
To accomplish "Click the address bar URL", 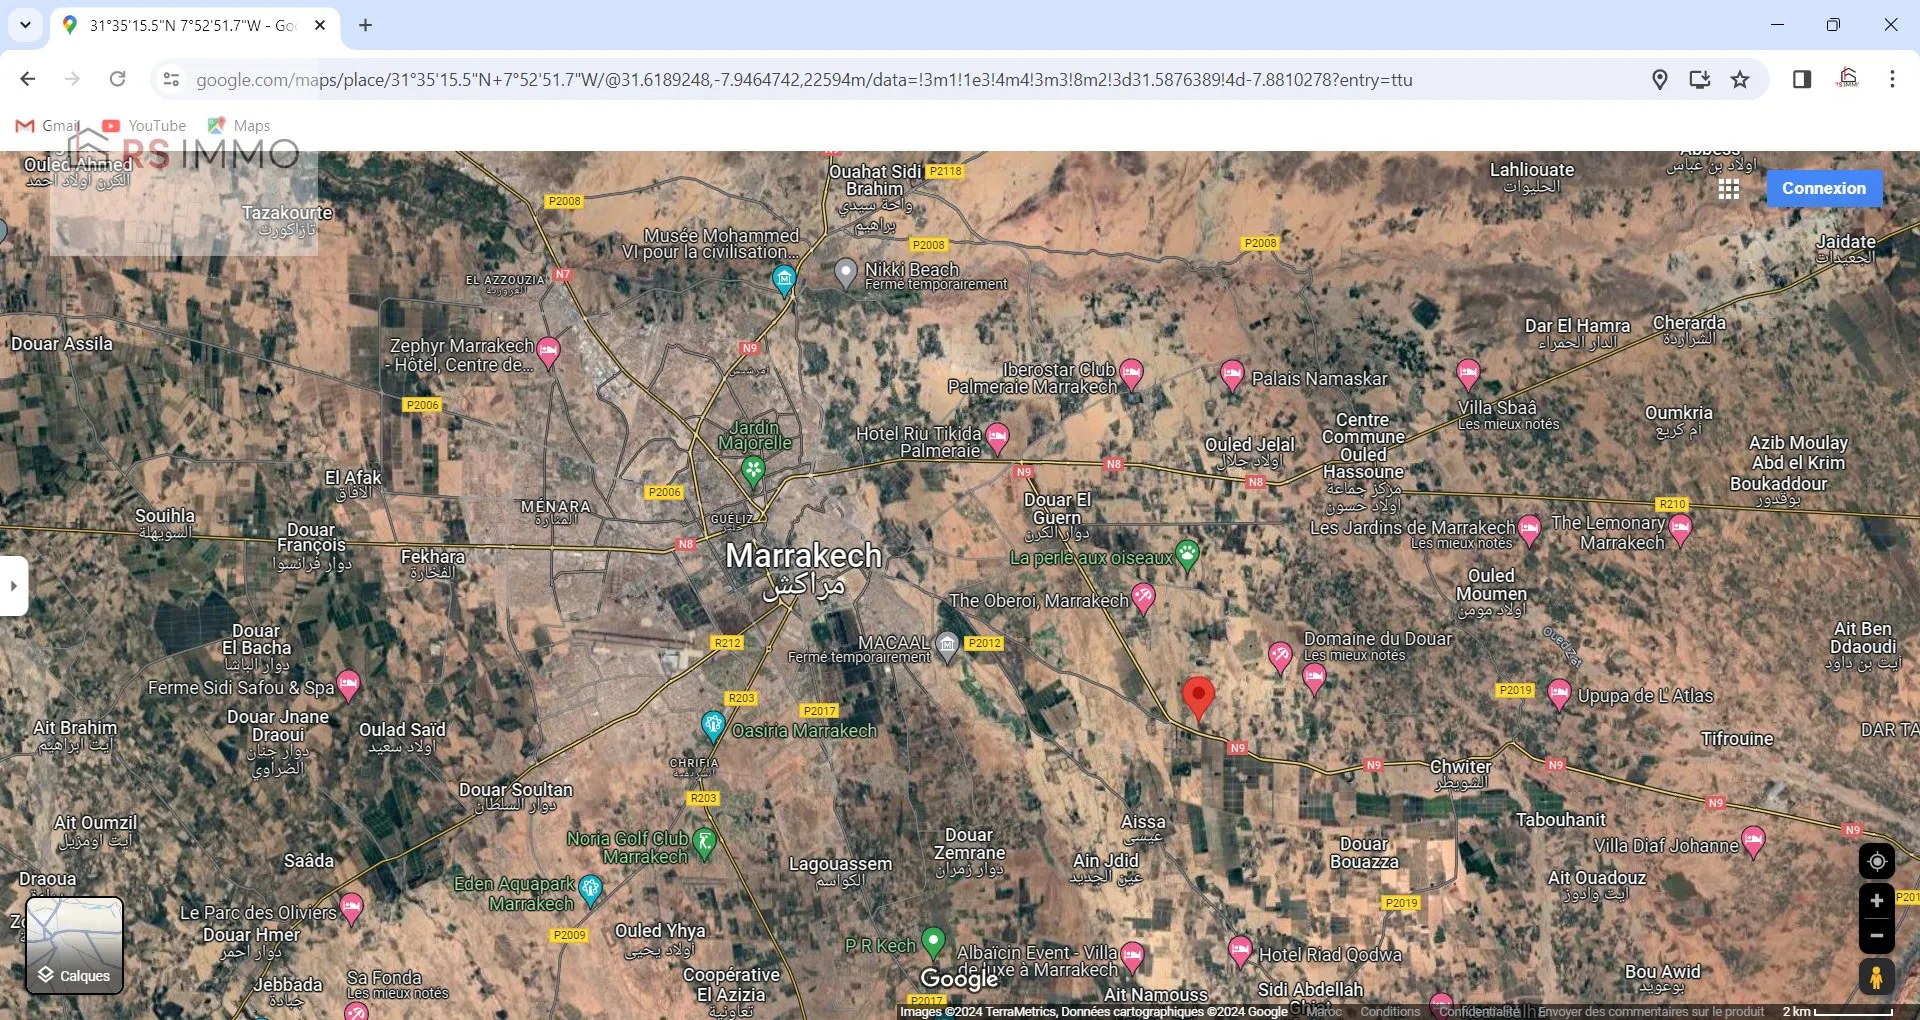I will click(804, 80).
